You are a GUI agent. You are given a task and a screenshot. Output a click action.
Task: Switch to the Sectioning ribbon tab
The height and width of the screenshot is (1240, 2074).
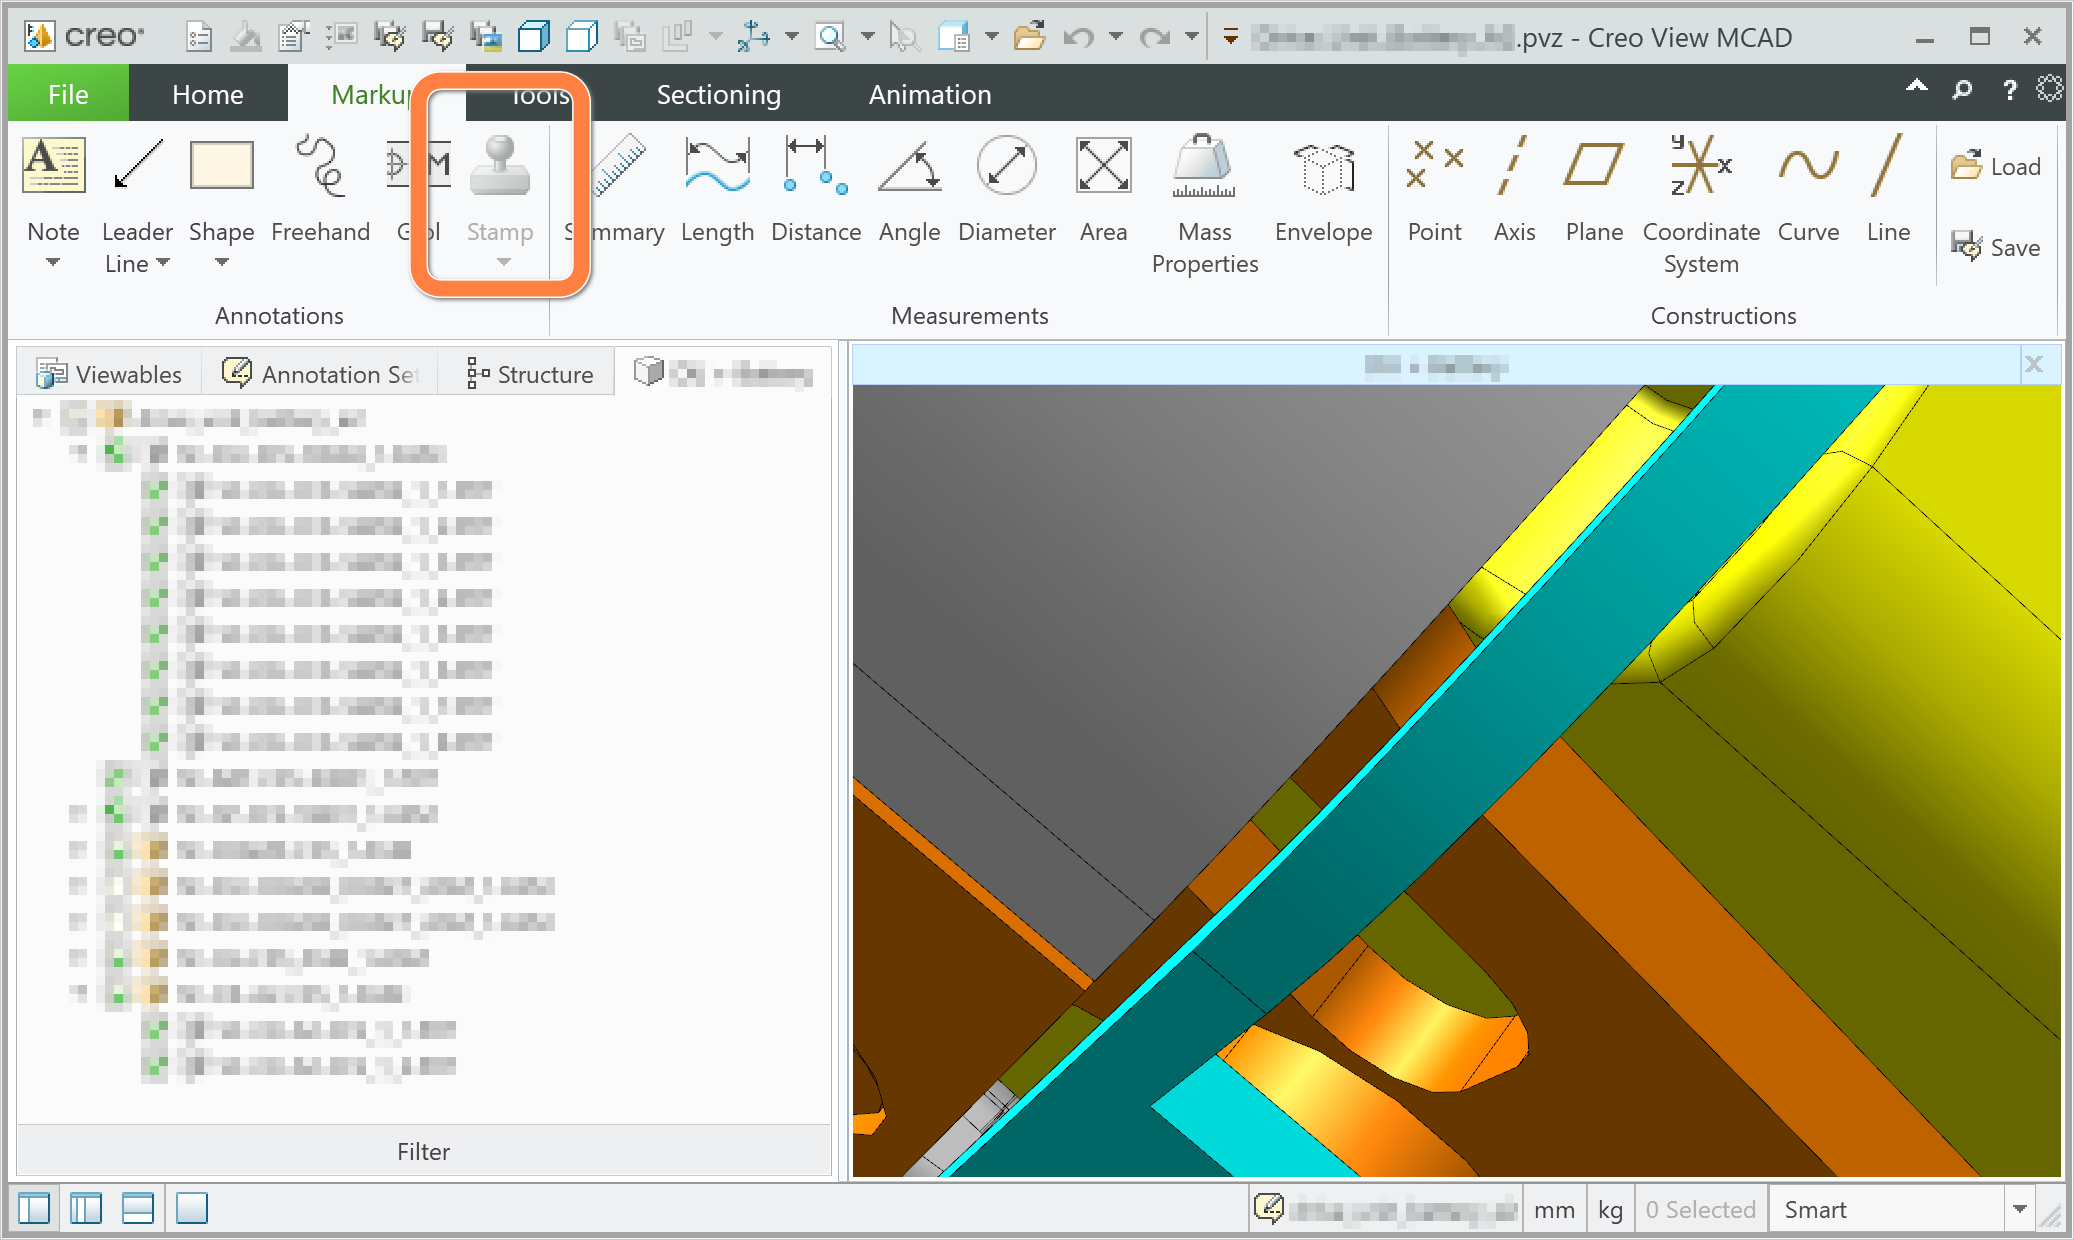click(718, 93)
